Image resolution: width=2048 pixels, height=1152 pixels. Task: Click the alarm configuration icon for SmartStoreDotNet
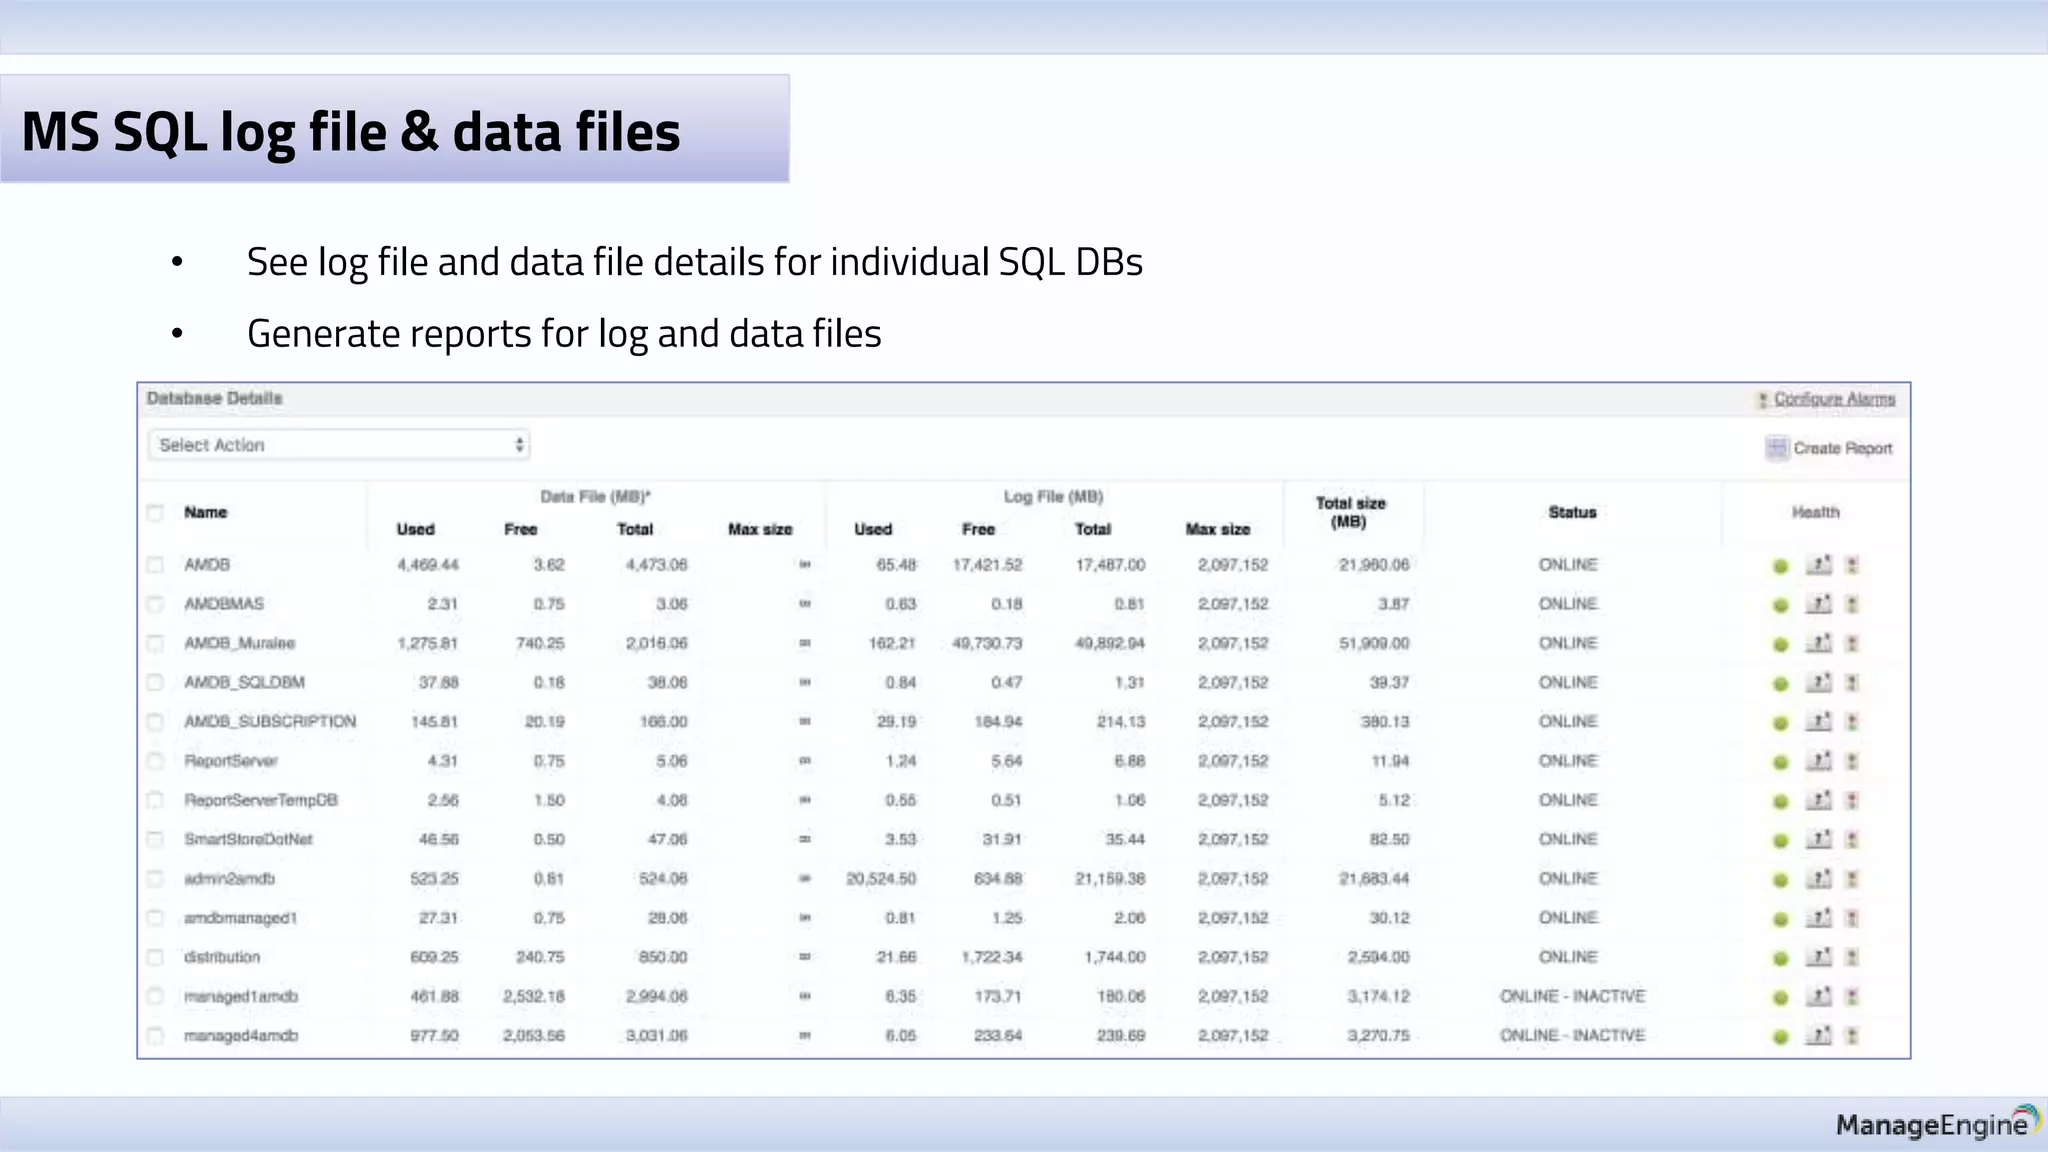coord(1852,840)
